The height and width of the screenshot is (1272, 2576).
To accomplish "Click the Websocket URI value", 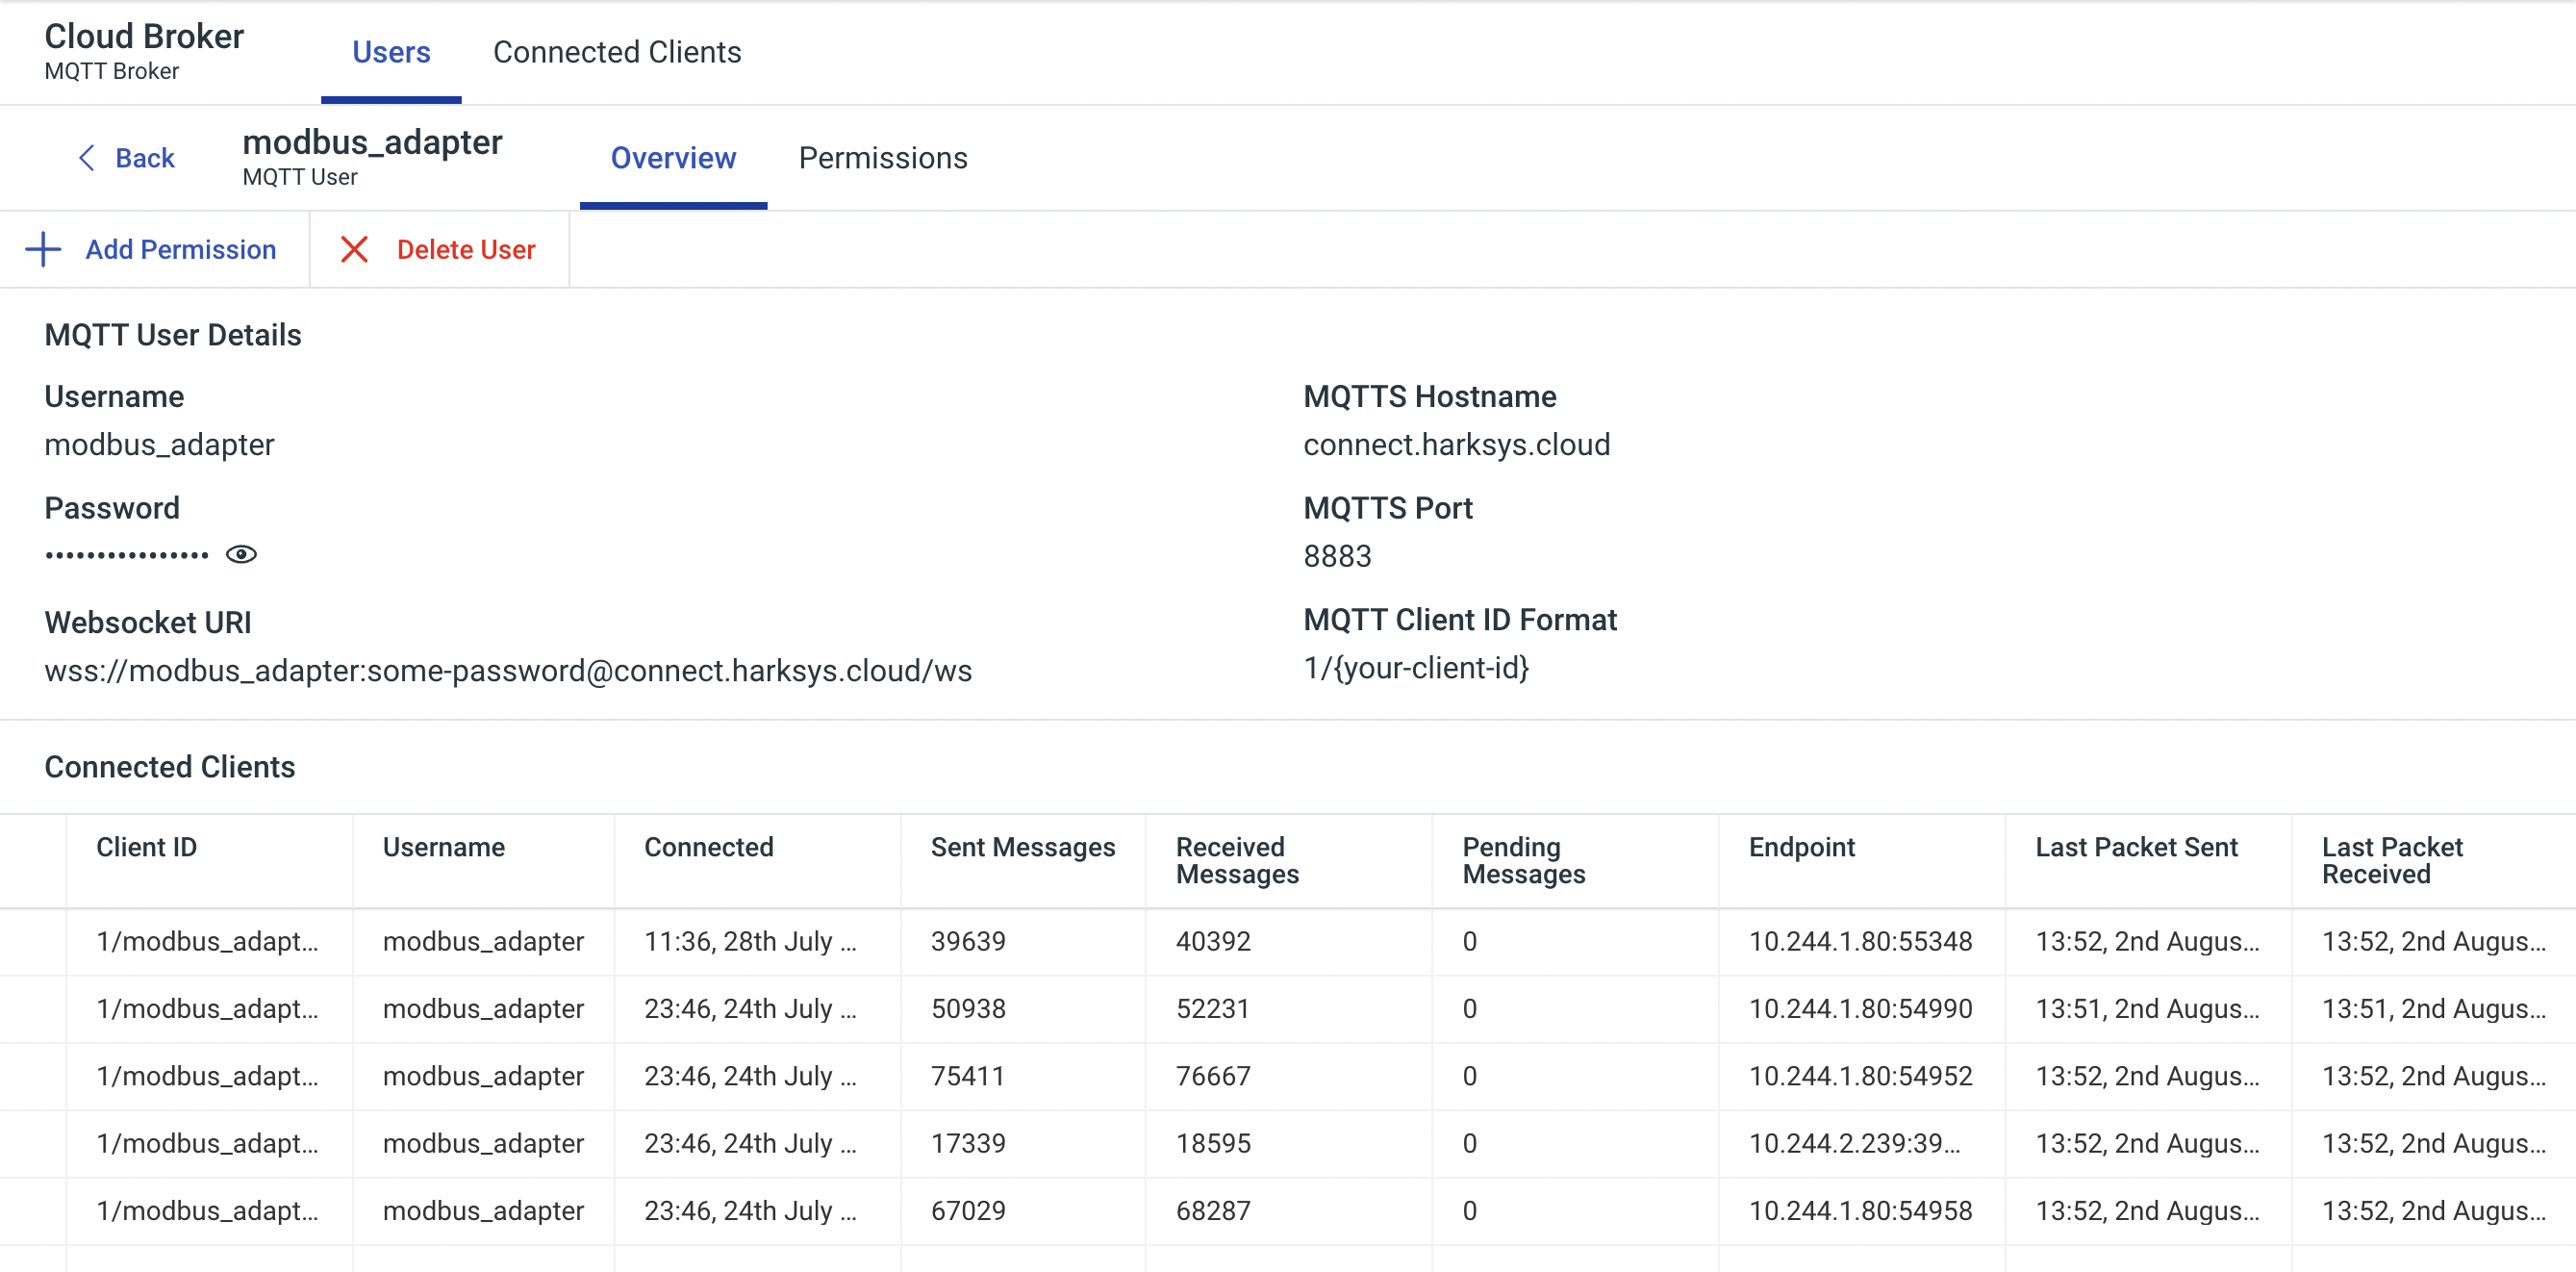I will (508, 671).
